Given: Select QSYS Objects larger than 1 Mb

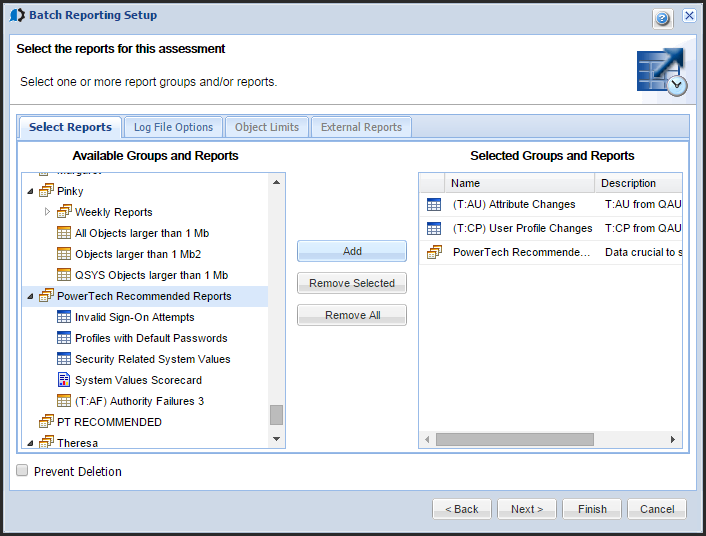Looking at the screenshot, I should 151,275.
